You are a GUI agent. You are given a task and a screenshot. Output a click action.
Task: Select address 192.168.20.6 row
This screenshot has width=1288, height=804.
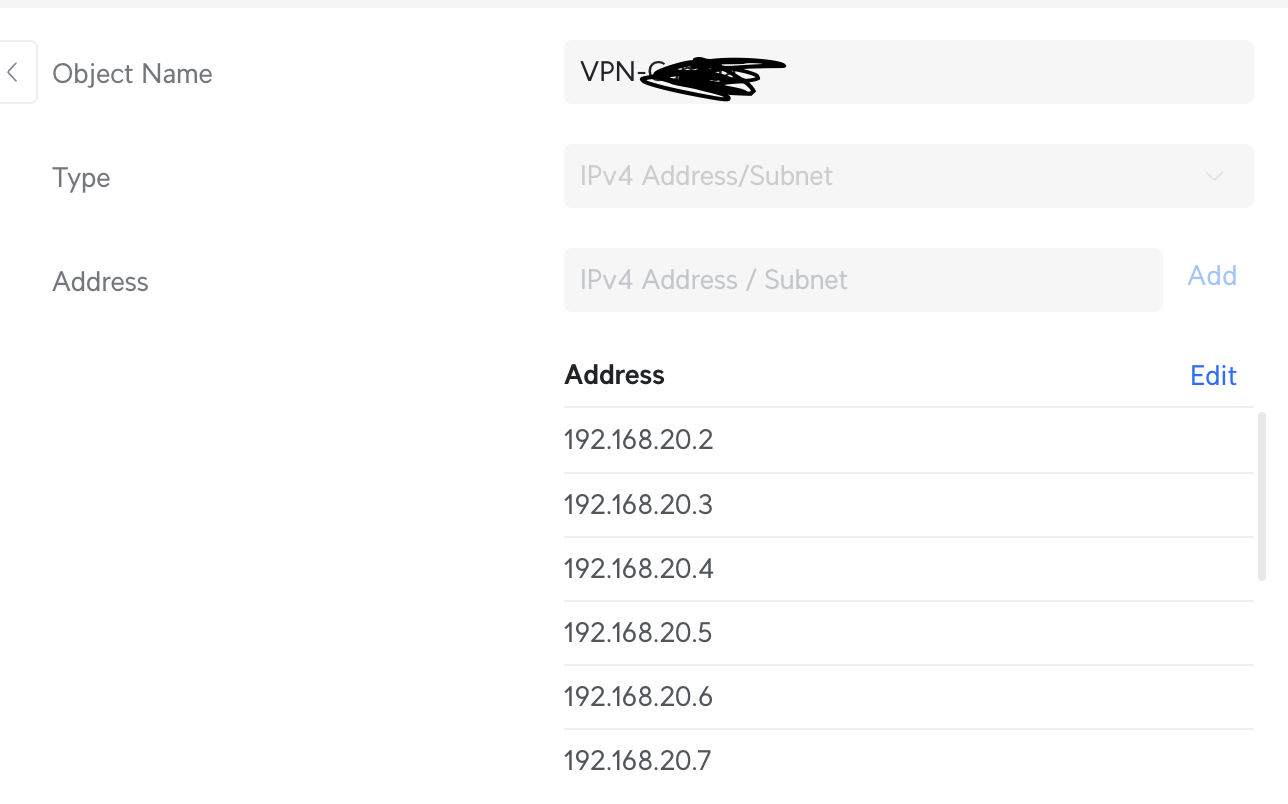(908, 697)
